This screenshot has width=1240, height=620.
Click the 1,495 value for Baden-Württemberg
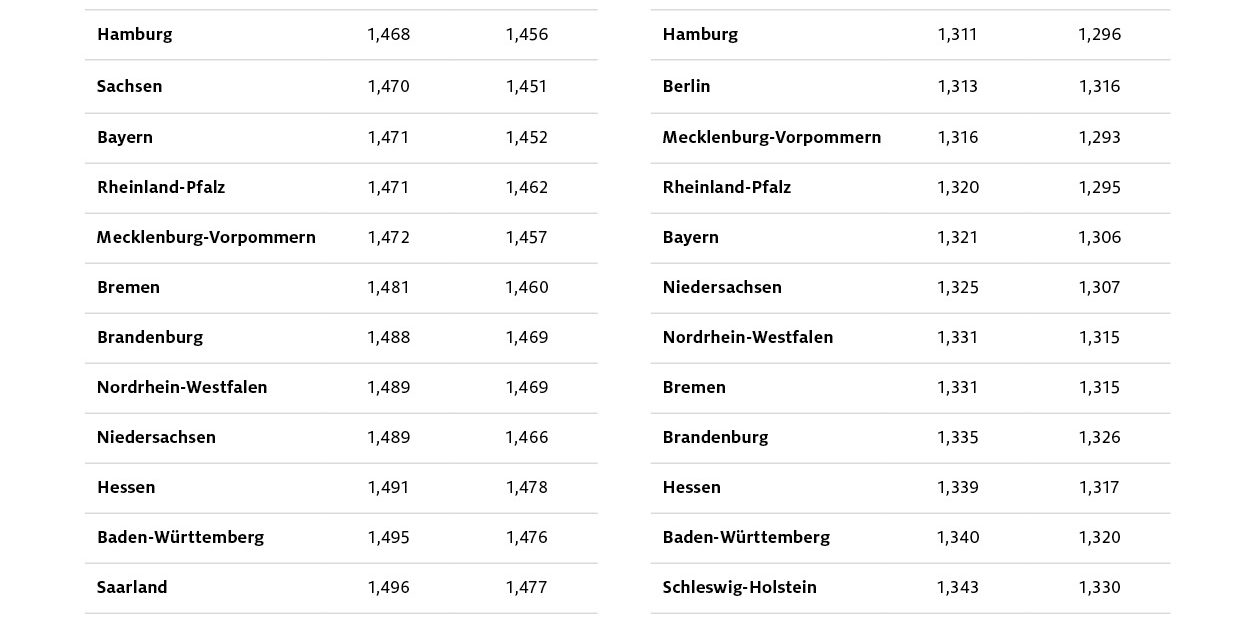(x=388, y=537)
